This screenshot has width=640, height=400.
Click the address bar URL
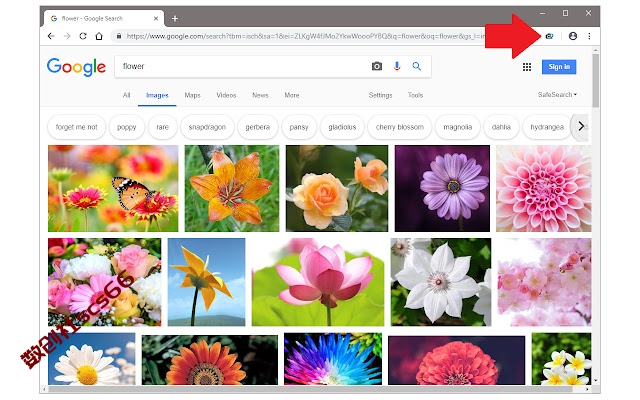[305, 36]
